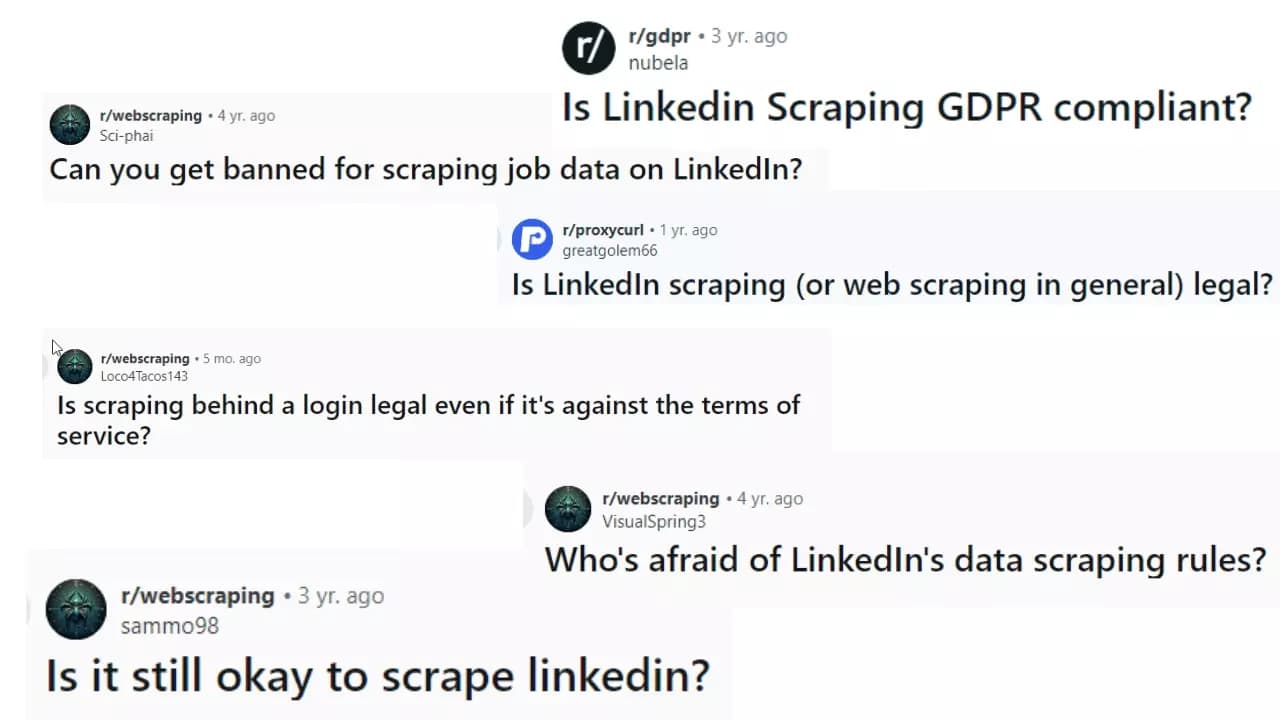This screenshot has height=720, width=1280.
Task: Visit user nubela's profile
Action: 658,62
